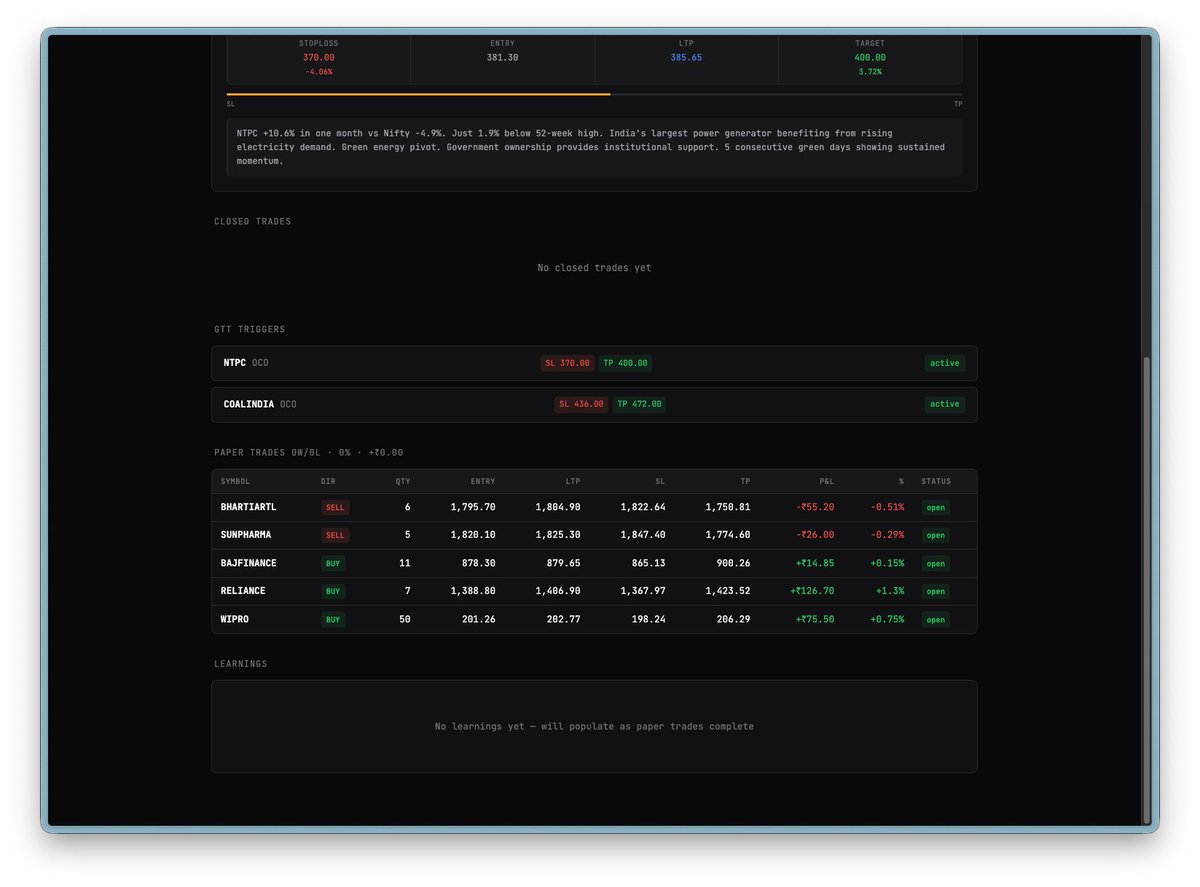Click the QTY column header
Screen dimensions: 1200x887
402,481
